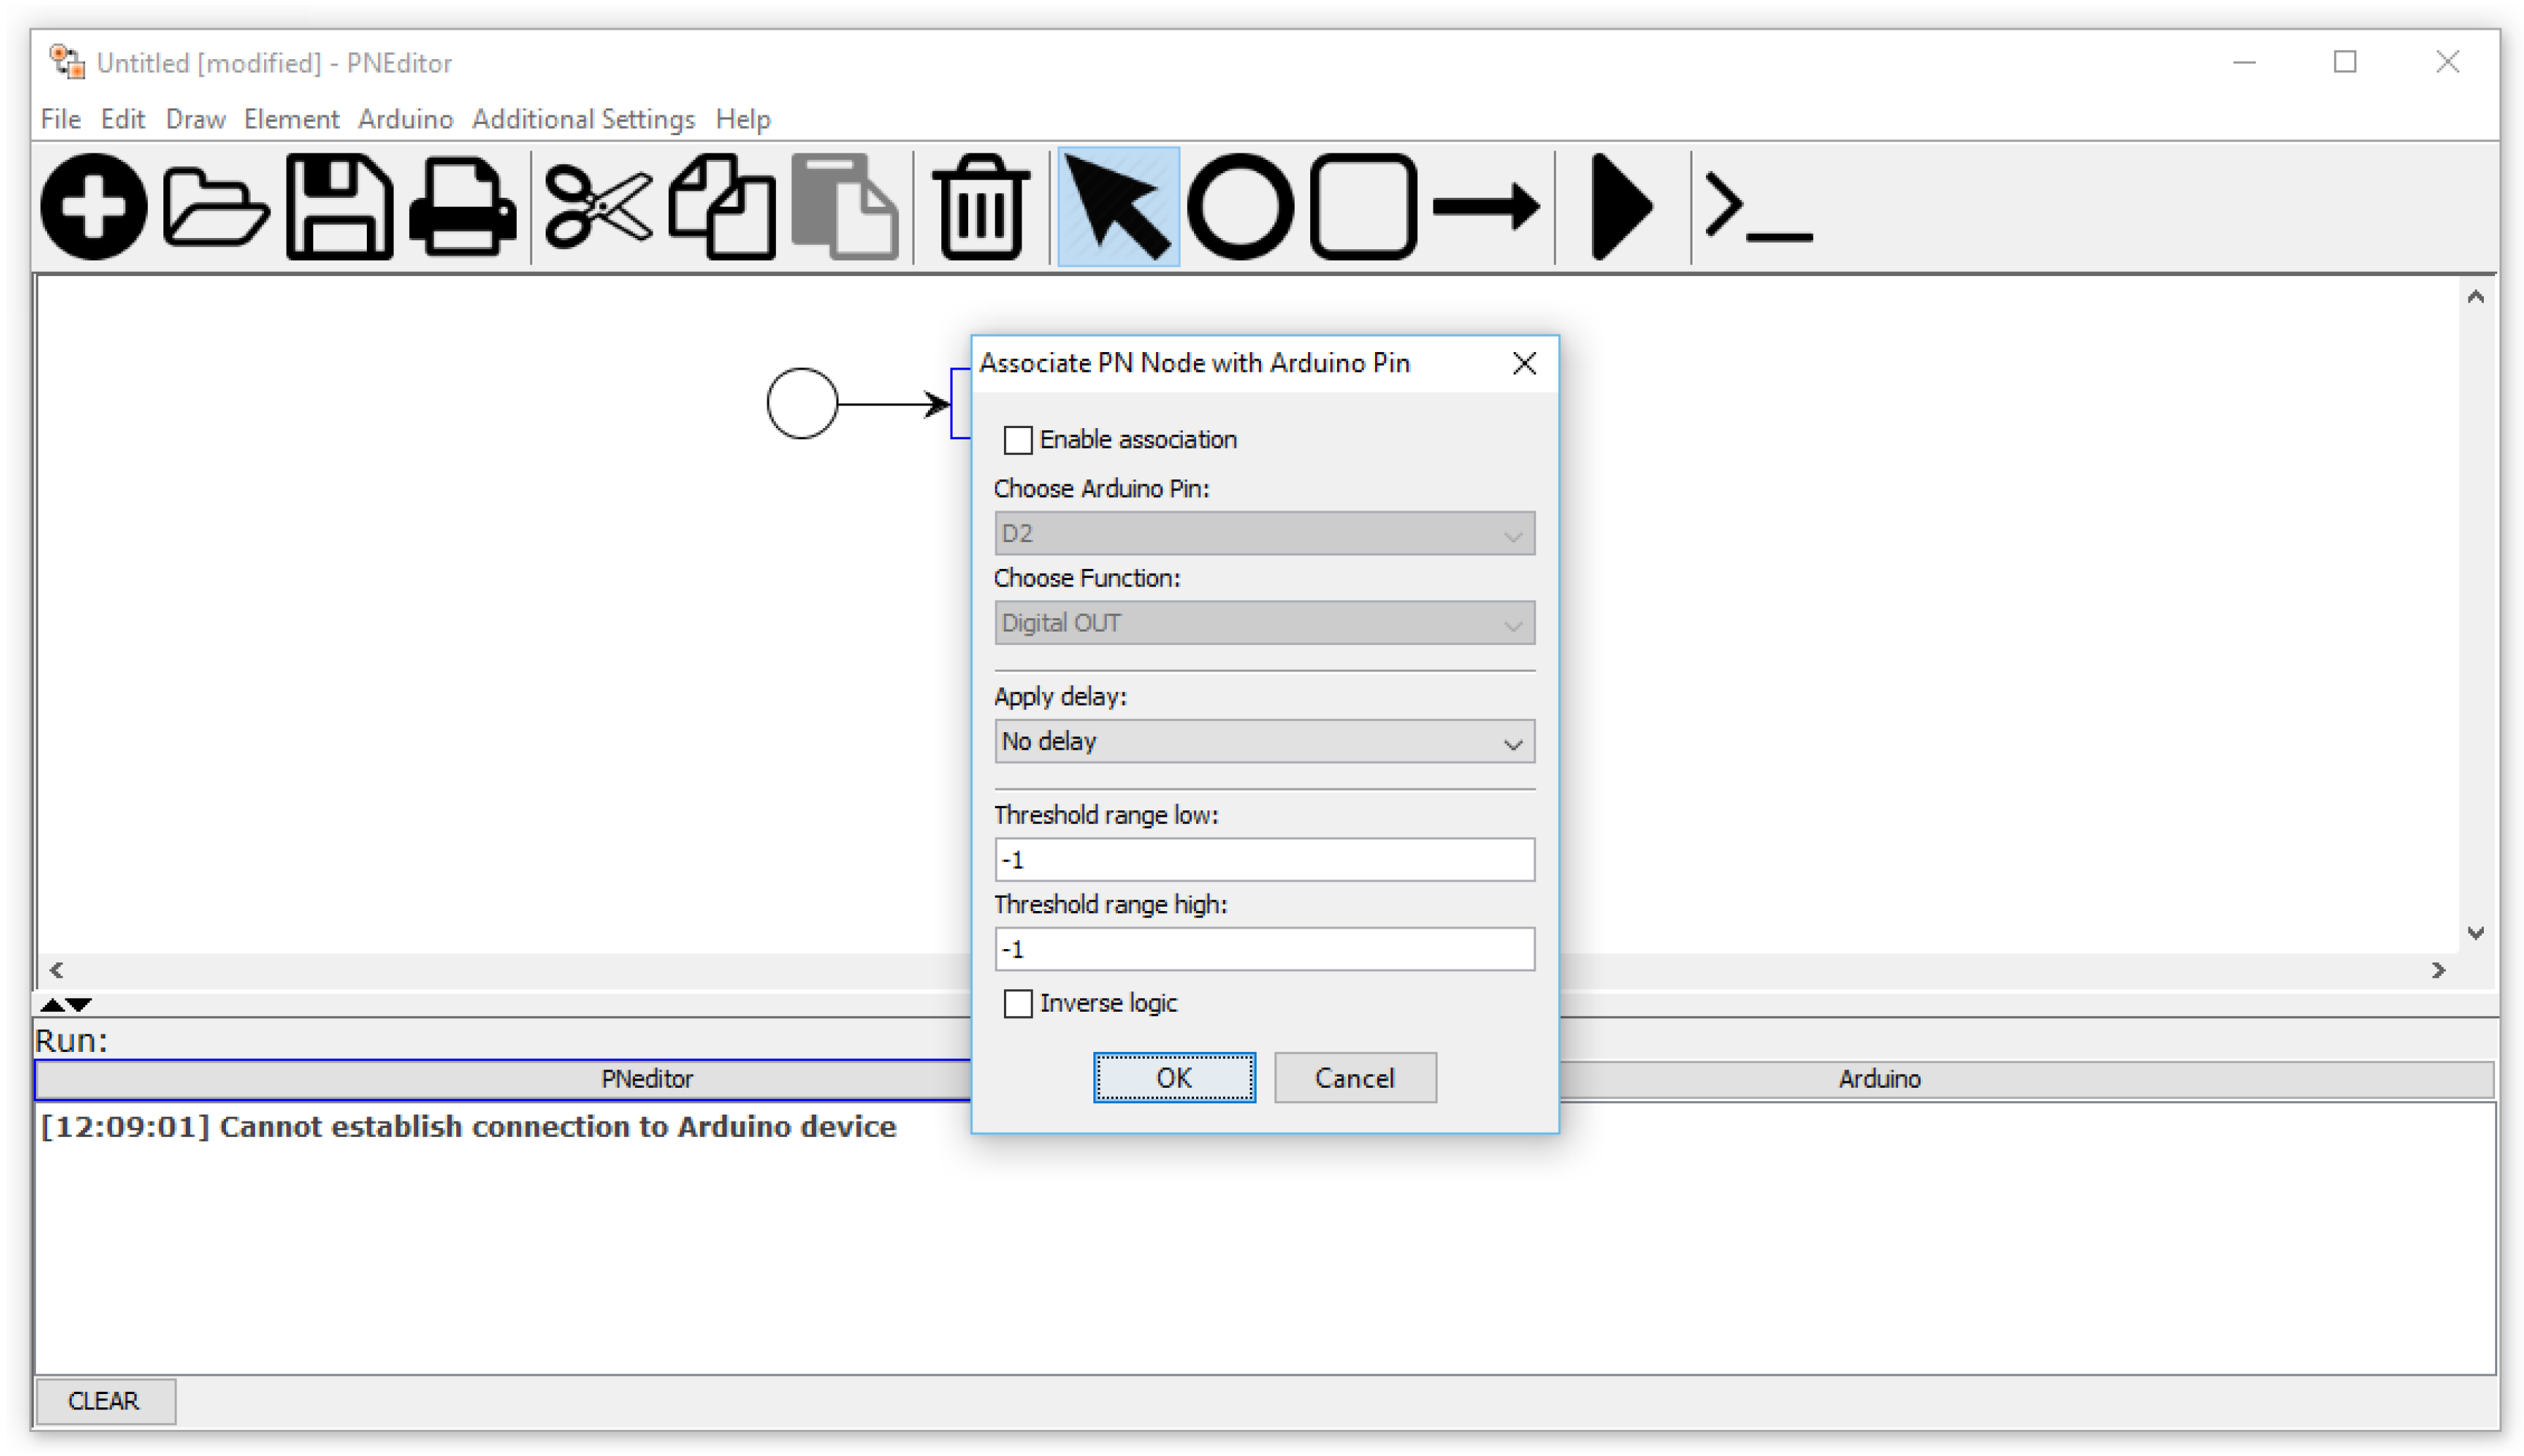Viewport: 2524px width, 1456px height.
Task: Switch to the Arduino log tab
Action: click(1878, 1079)
